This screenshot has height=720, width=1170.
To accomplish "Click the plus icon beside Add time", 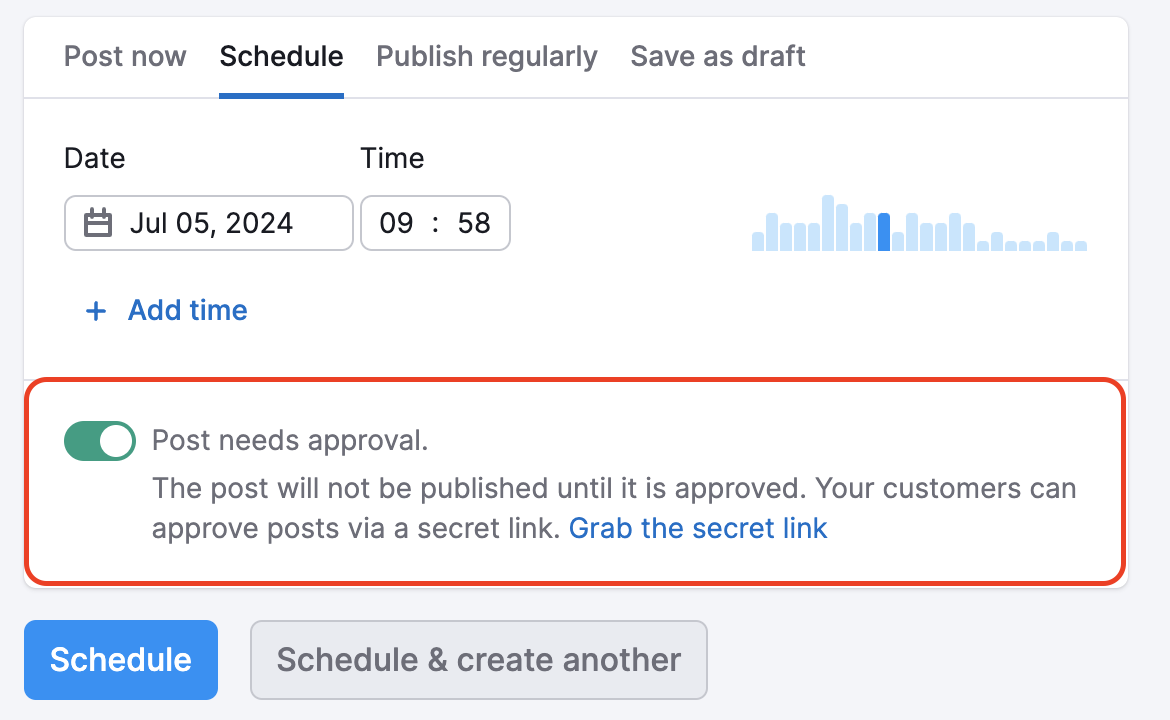I will pos(95,311).
